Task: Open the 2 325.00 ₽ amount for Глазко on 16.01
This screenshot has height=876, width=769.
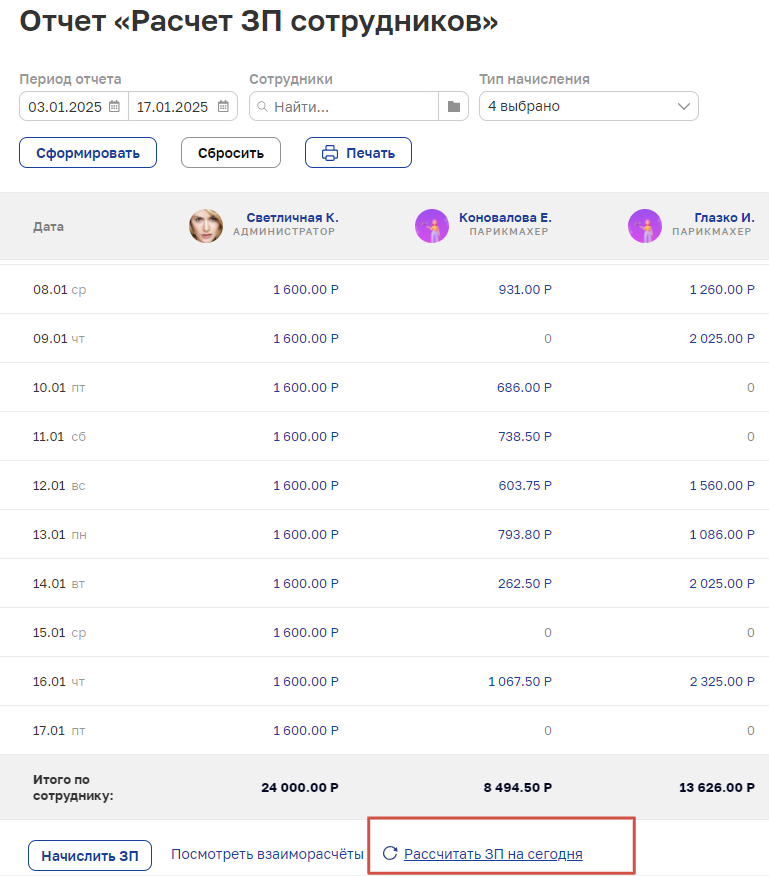Action: pyautogui.click(x=722, y=682)
